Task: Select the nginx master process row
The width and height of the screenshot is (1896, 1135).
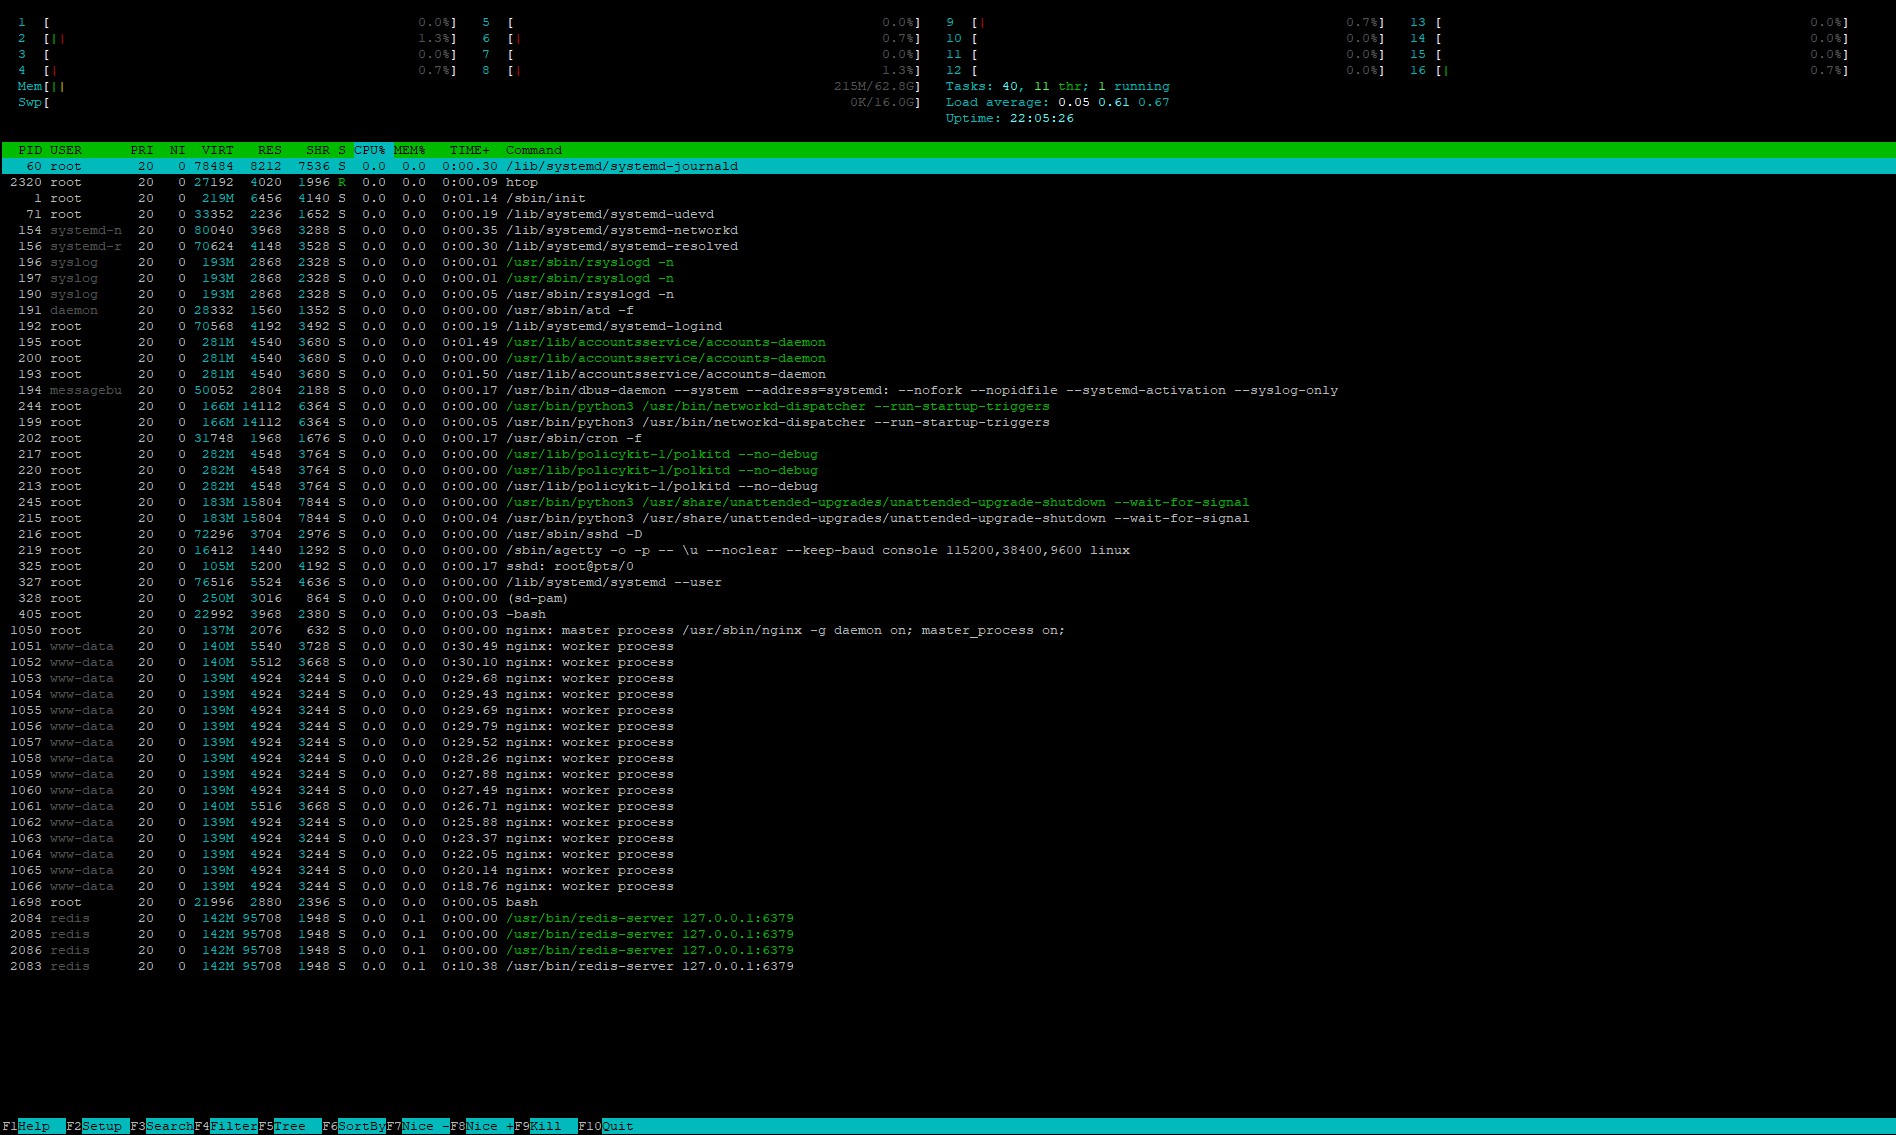Action: (x=948, y=630)
